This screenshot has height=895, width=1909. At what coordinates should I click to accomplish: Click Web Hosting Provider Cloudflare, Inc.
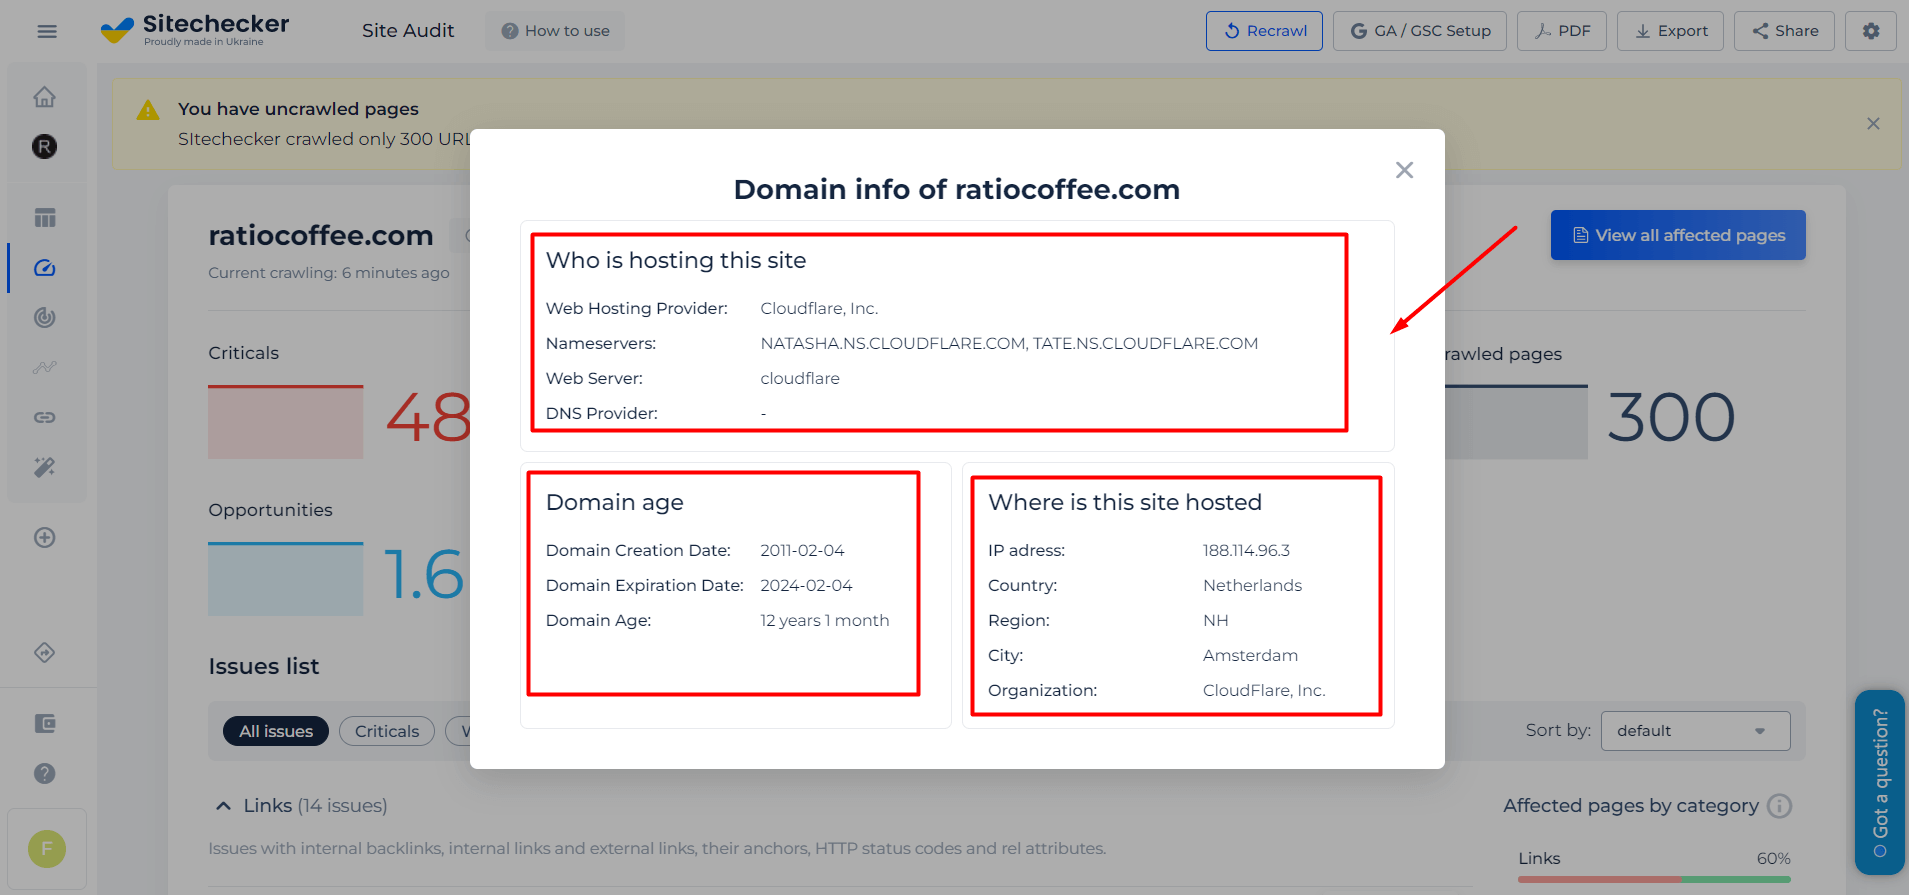[819, 309]
